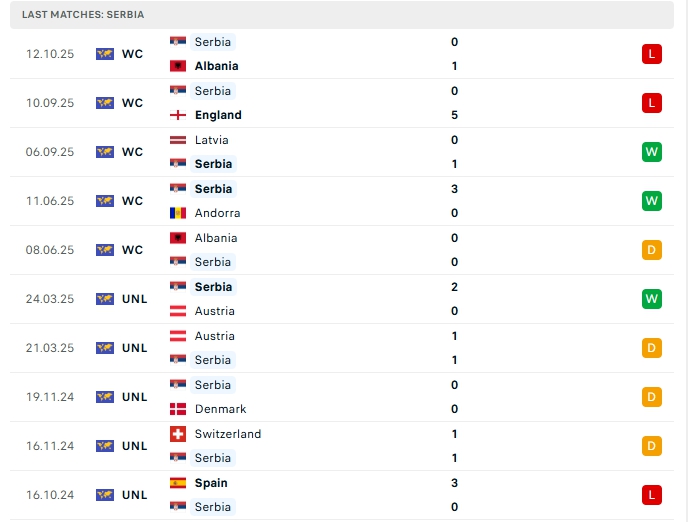Click the Switzerland flag icon
The width and height of the screenshot is (688, 522).
click(x=178, y=434)
